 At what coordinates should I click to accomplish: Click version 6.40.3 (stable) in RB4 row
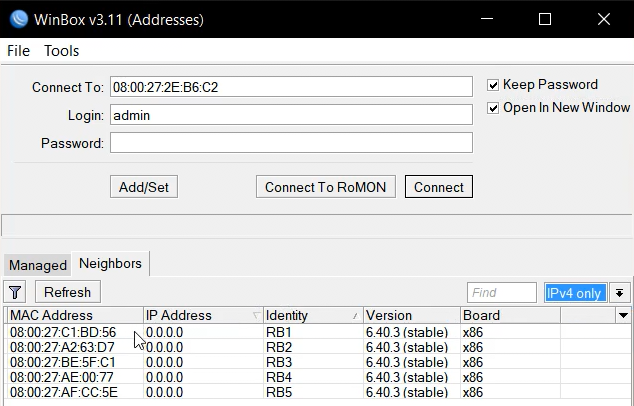(407, 377)
